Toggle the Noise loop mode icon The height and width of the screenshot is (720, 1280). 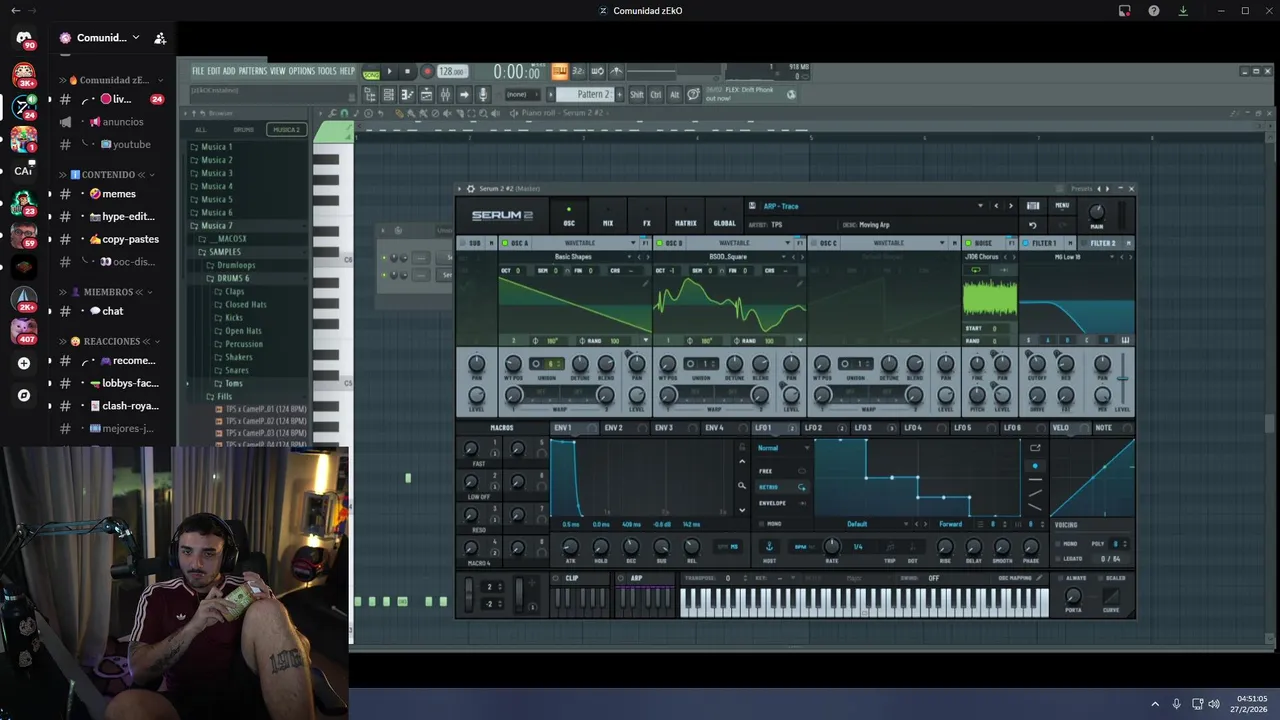click(976, 270)
